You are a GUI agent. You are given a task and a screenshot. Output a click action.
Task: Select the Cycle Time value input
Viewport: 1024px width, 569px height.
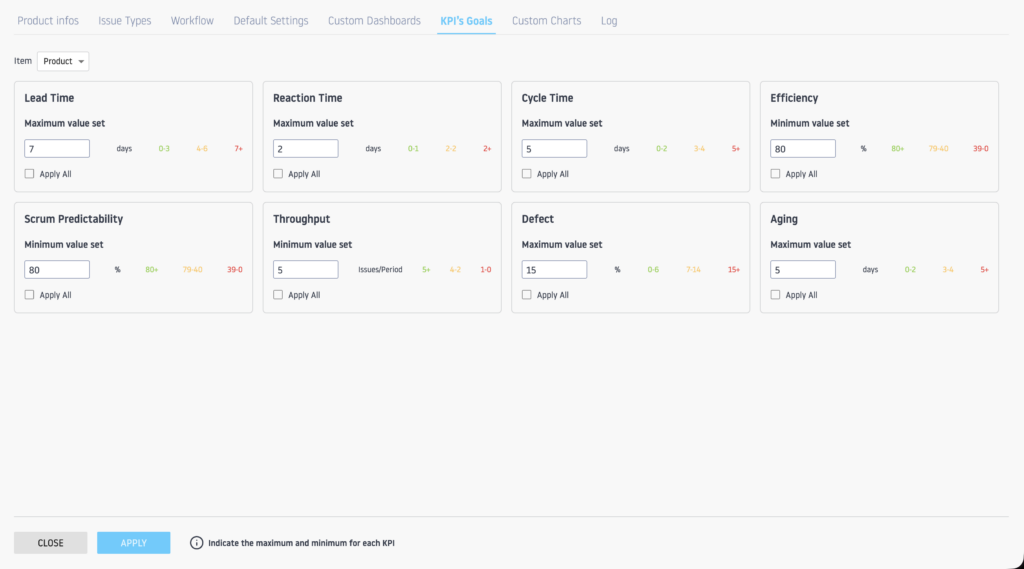click(554, 149)
